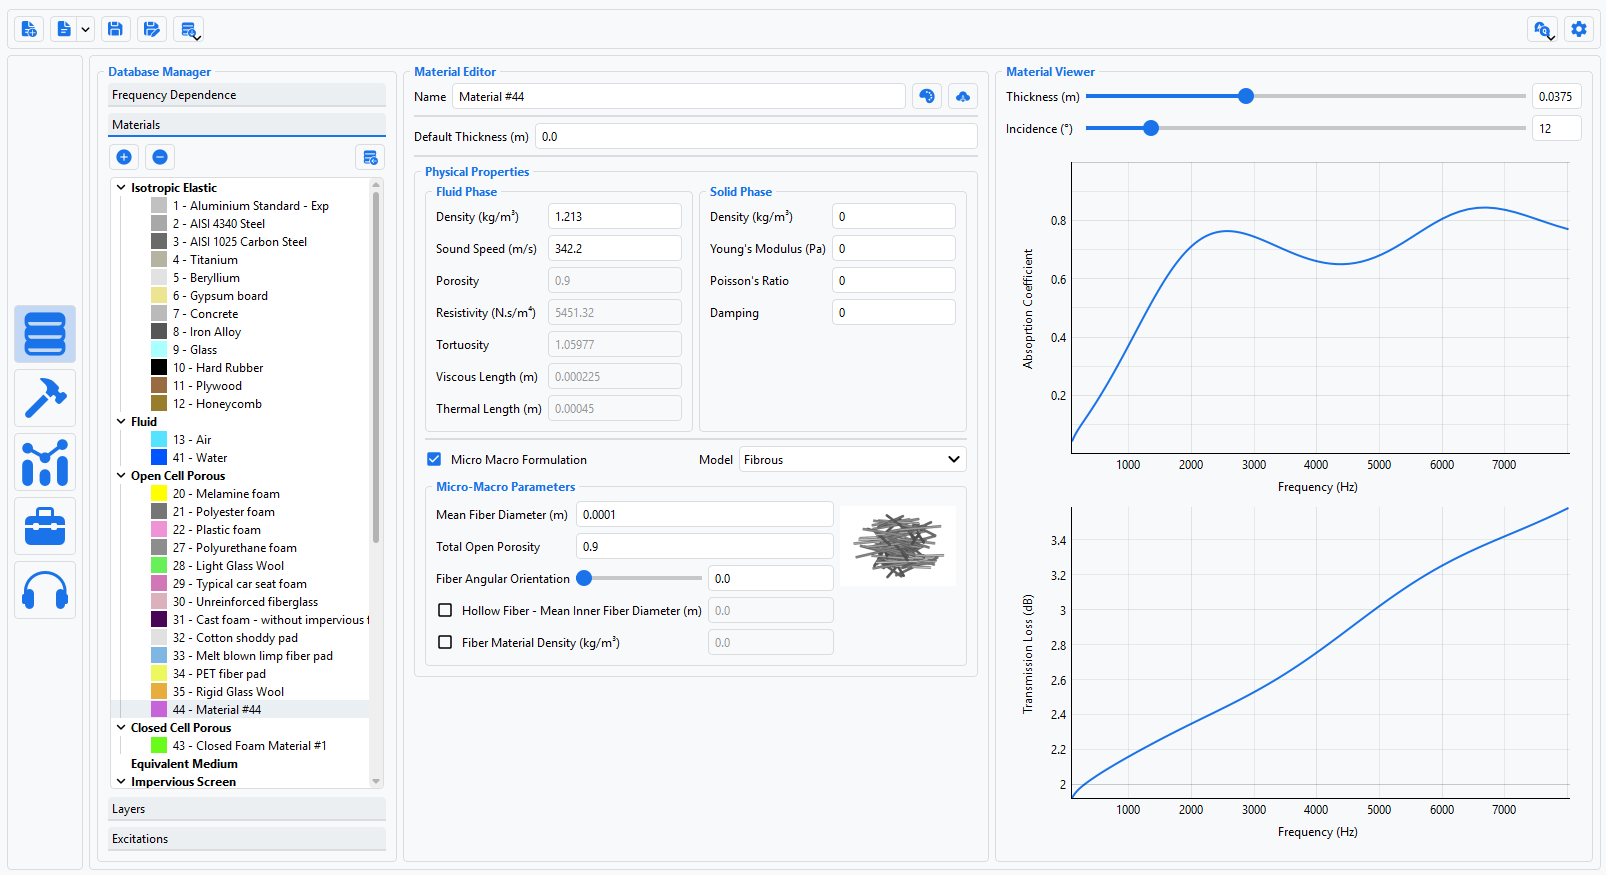Click the database export icon in toolbar
Screen dimensions: 1606x875
(188, 29)
